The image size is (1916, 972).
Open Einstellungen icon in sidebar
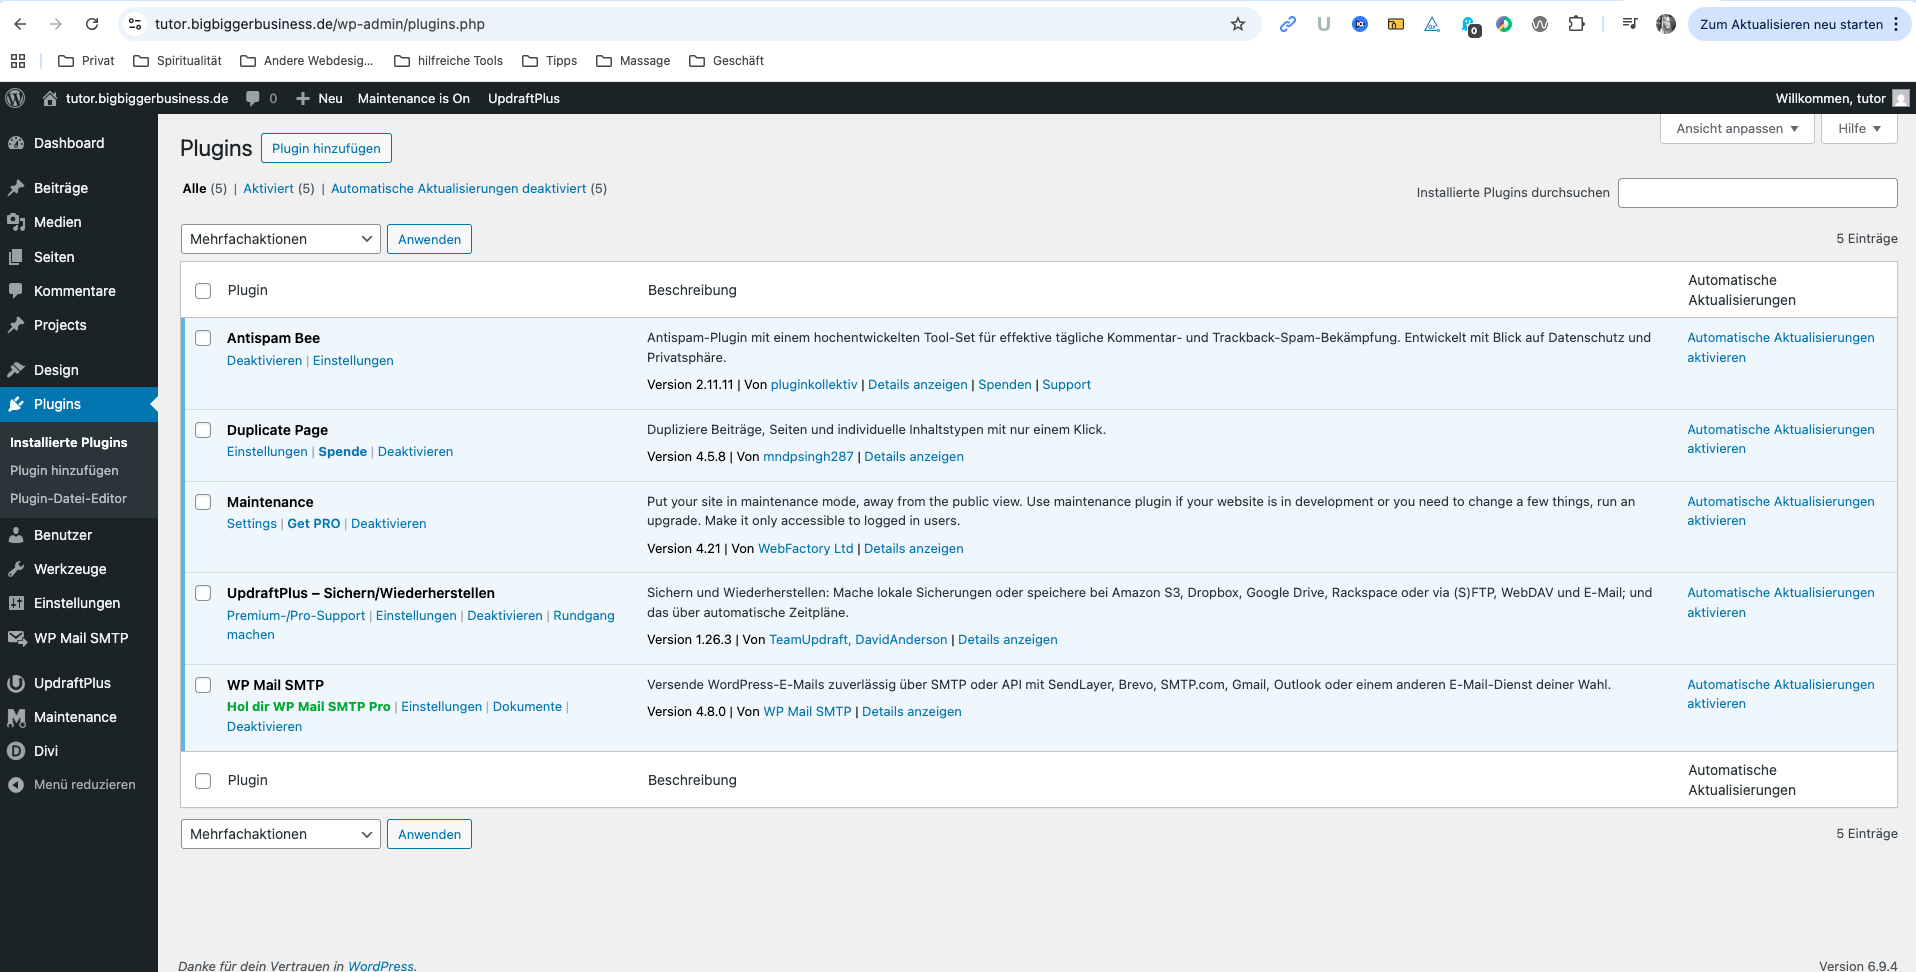pyautogui.click(x=16, y=603)
